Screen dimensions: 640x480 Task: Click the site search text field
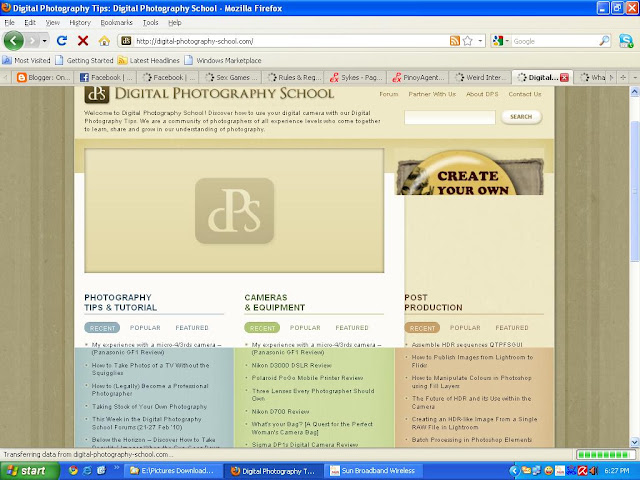(x=450, y=117)
